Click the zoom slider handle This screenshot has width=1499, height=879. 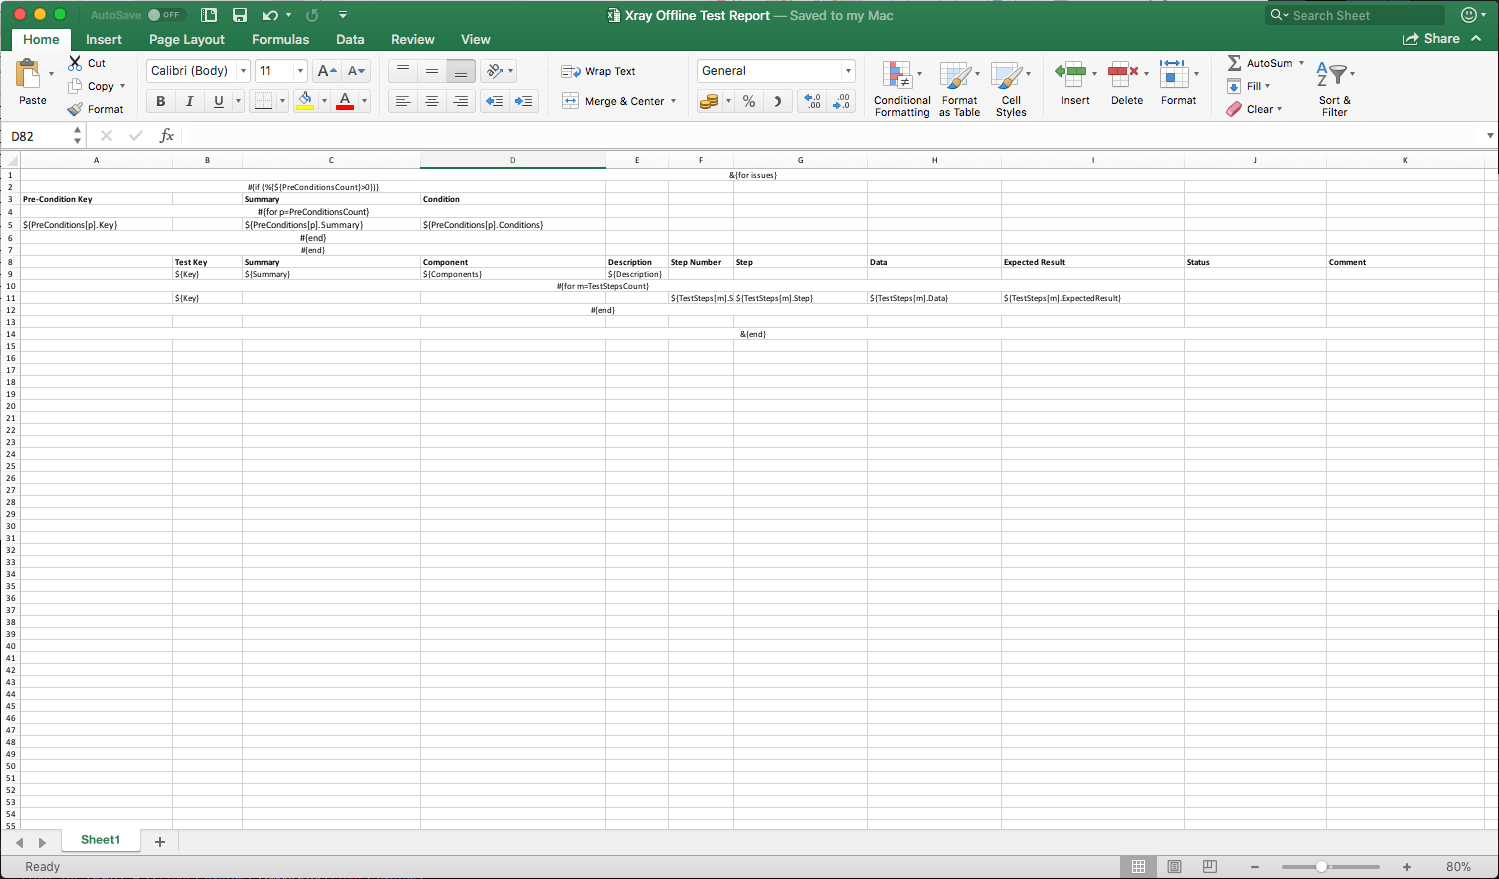point(1321,867)
